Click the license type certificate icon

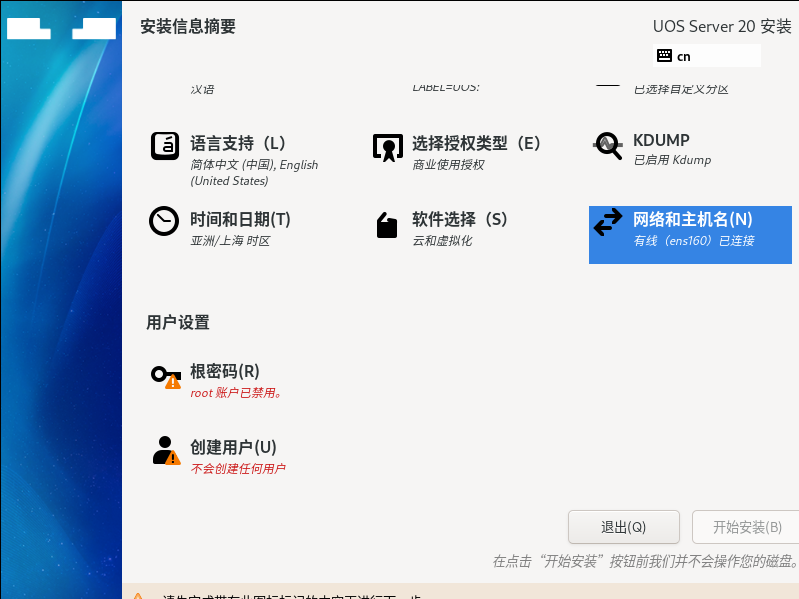[x=388, y=148]
